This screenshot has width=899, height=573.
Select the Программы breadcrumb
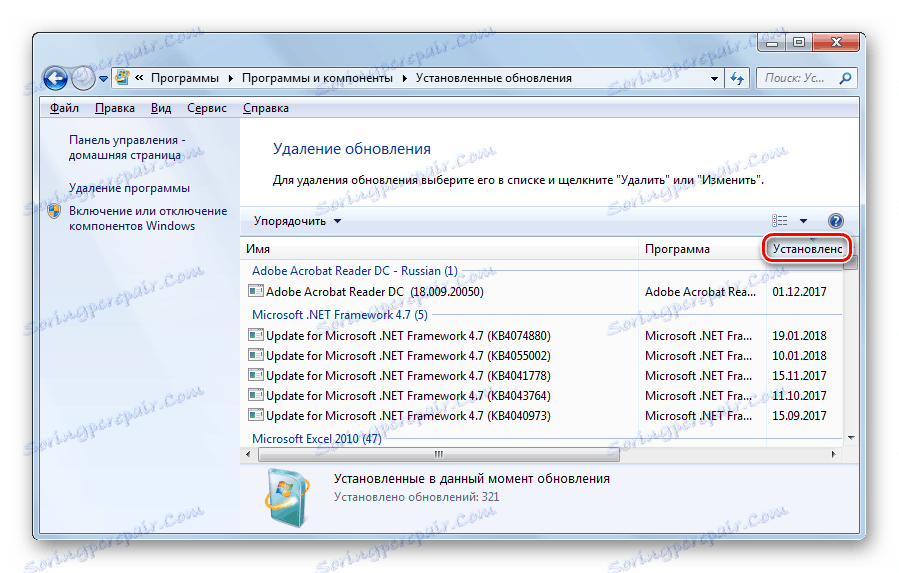point(185,79)
